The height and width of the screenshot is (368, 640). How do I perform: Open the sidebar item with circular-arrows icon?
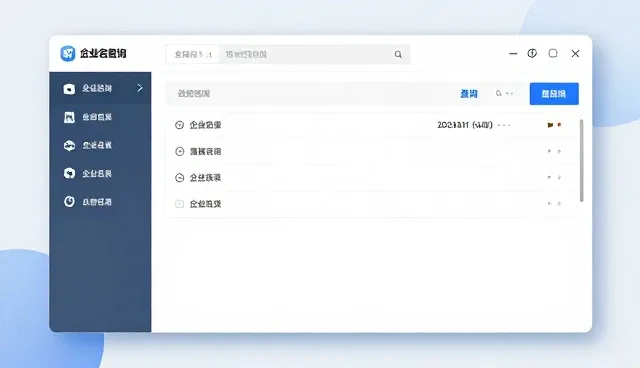click(x=100, y=173)
